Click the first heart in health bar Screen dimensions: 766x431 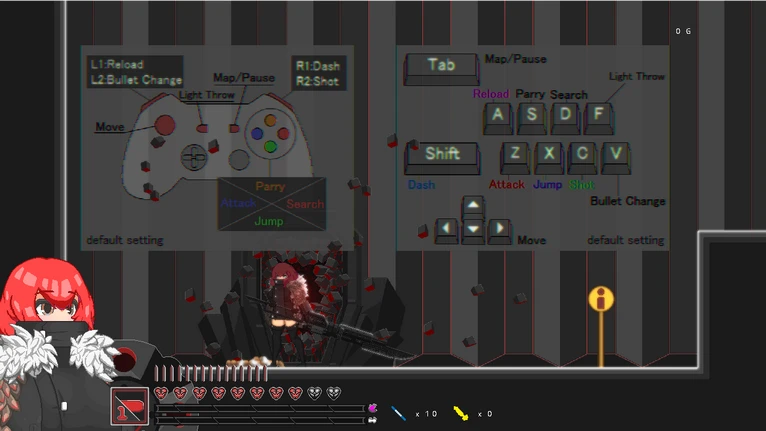coord(161,393)
